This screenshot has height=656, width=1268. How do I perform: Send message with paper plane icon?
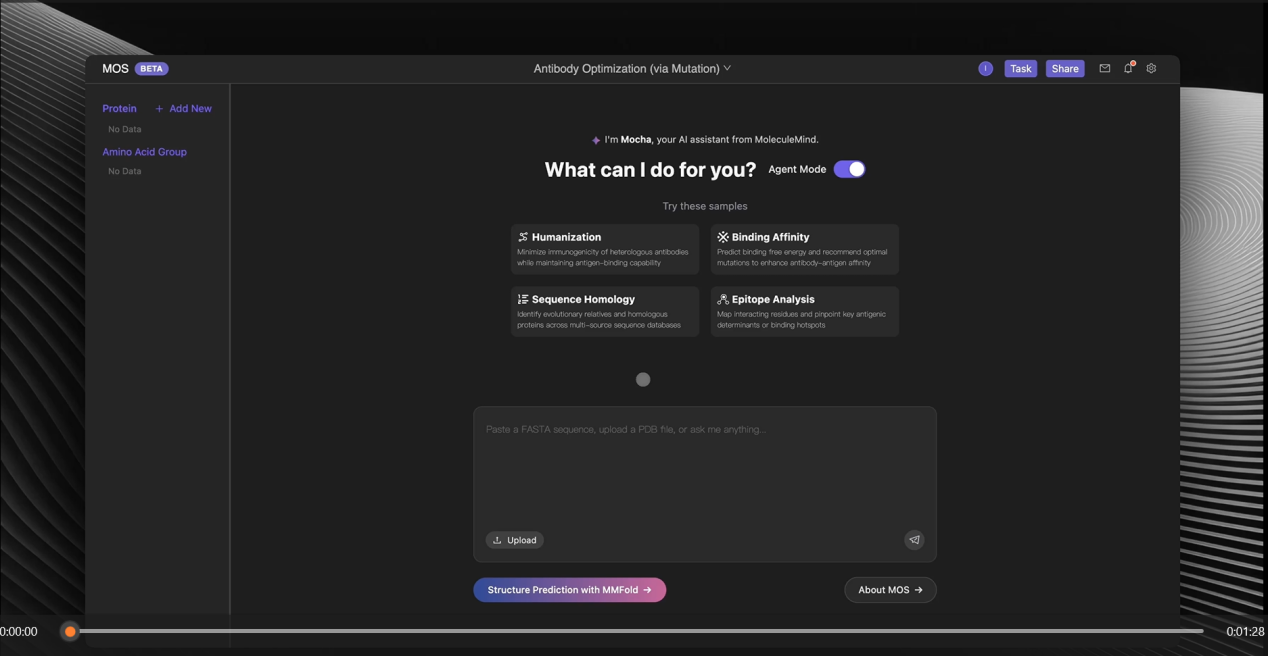pos(914,540)
